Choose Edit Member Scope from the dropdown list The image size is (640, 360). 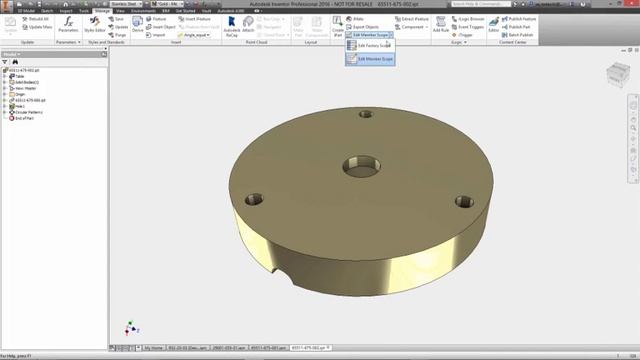tap(370, 59)
